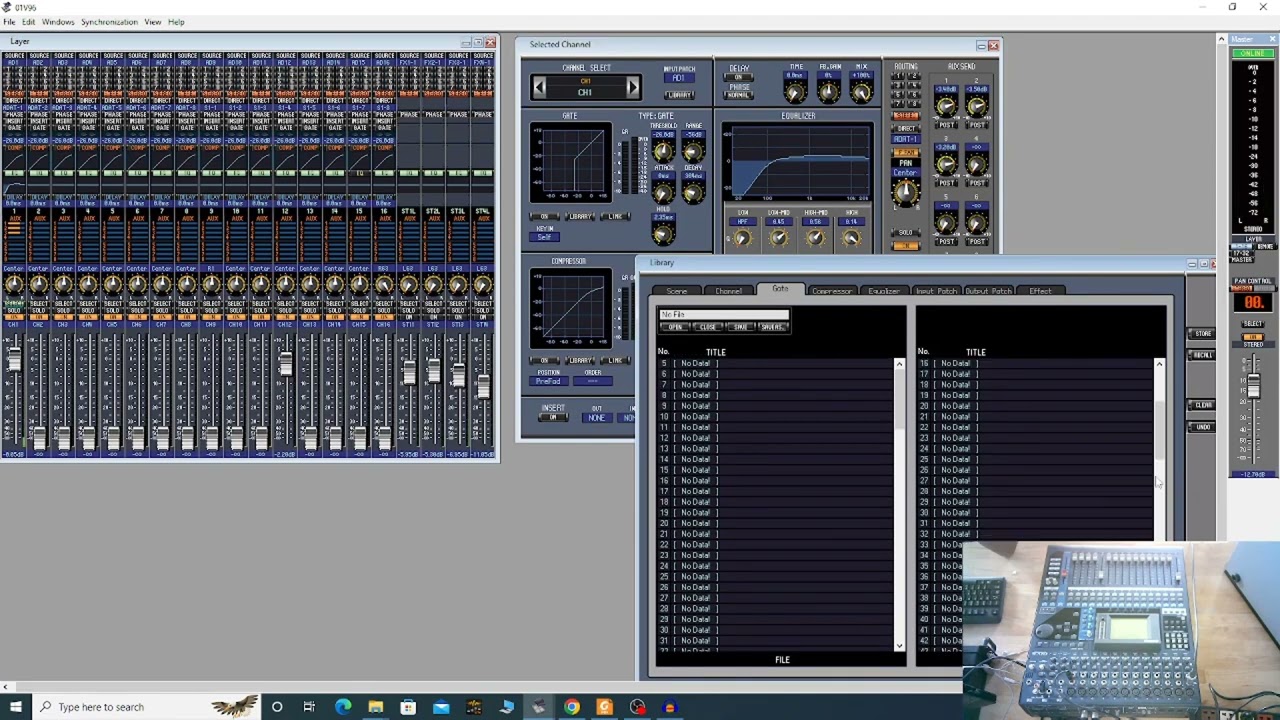Click the Gate Decay knob

tap(692, 192)
